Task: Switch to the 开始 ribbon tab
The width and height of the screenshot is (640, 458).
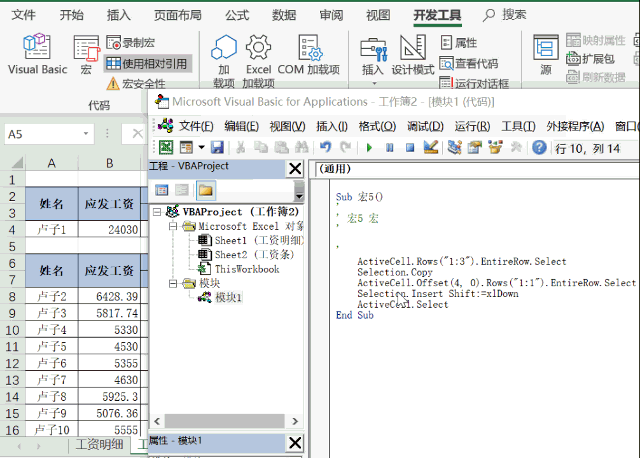Action: [x=71, y=15]
